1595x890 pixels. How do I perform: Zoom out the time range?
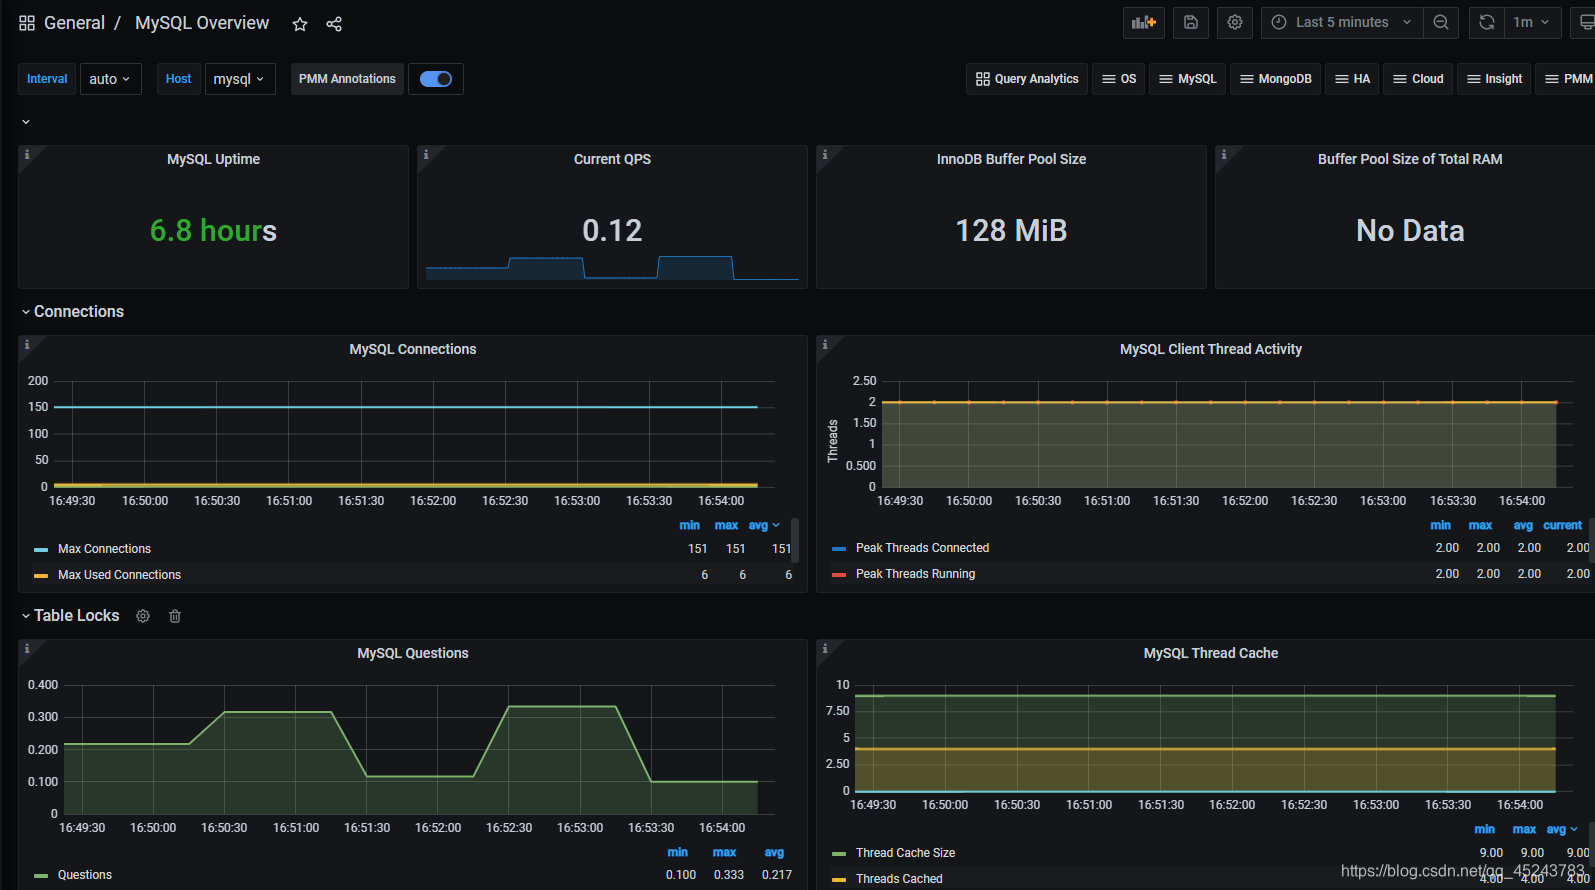1441,22
